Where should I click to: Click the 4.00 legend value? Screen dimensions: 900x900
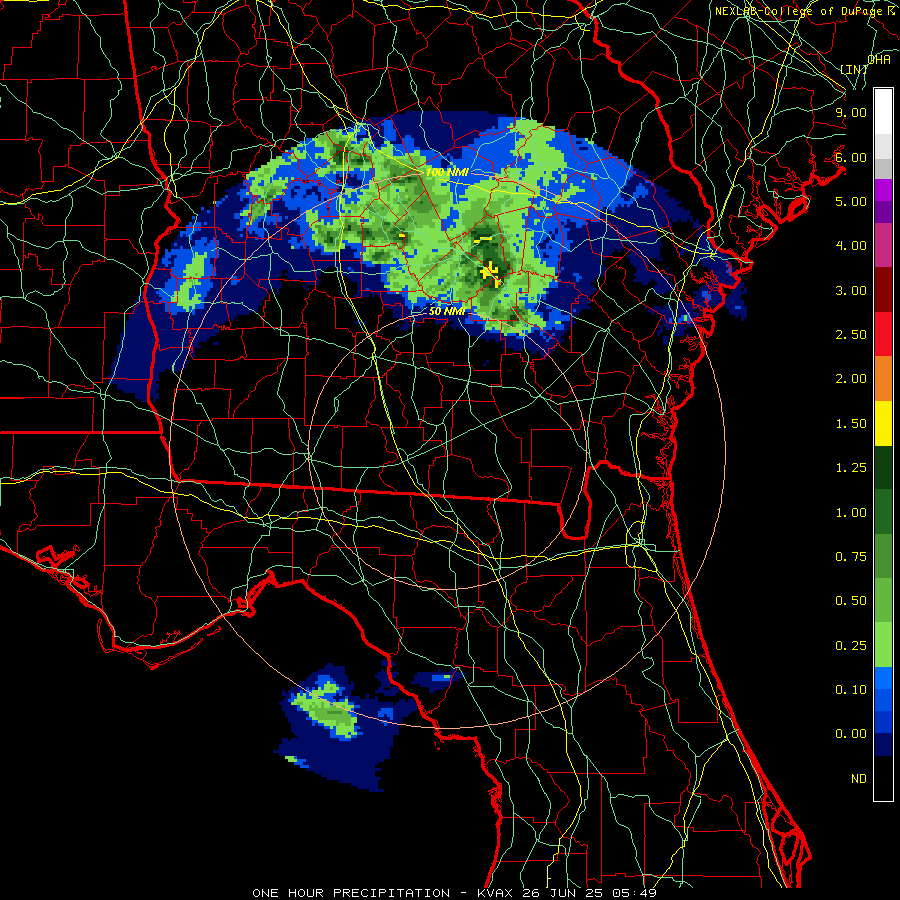click(851, 246)
